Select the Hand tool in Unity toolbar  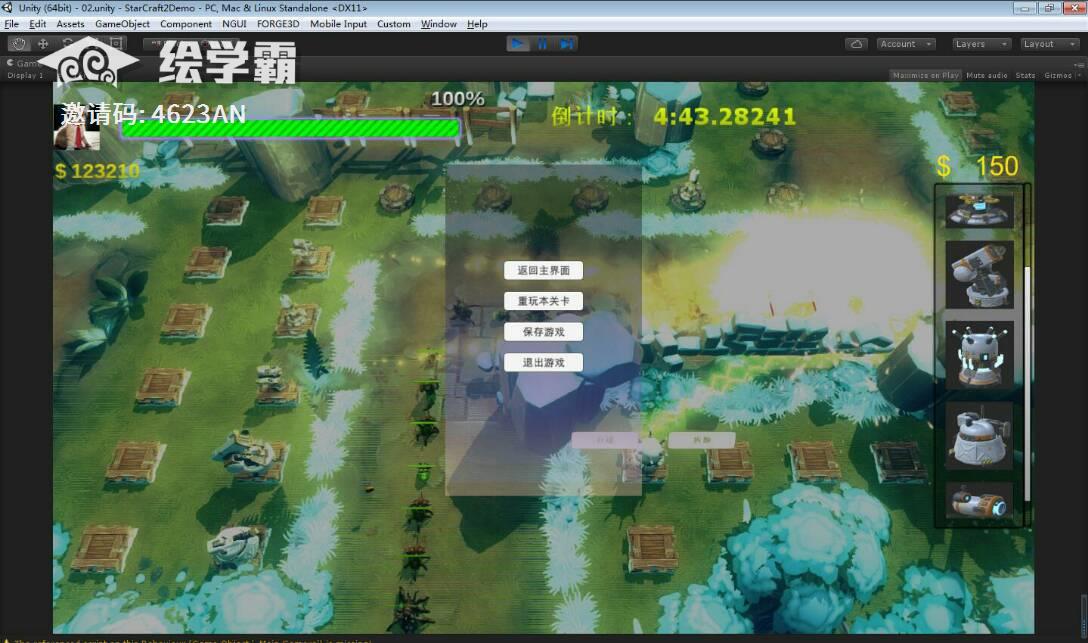click(x=19, y=44)
